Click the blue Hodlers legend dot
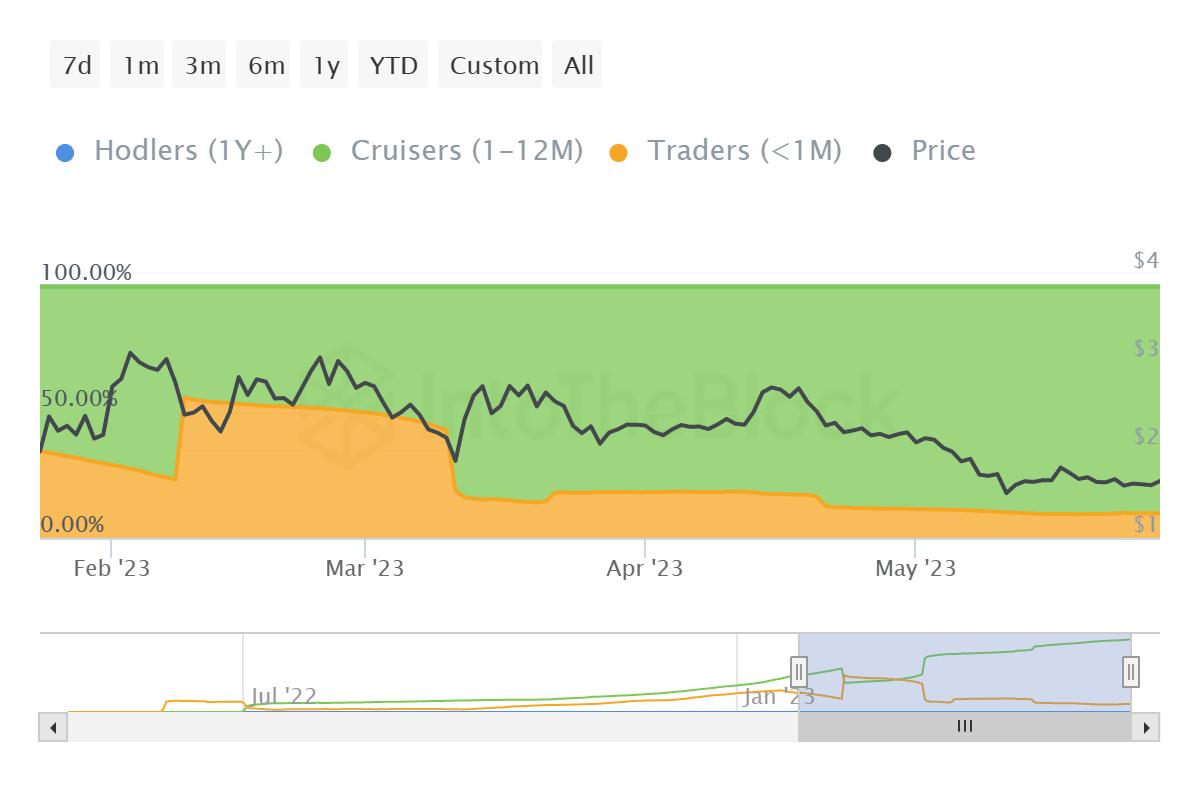The image size is (1200, 800). click(66, 153)
